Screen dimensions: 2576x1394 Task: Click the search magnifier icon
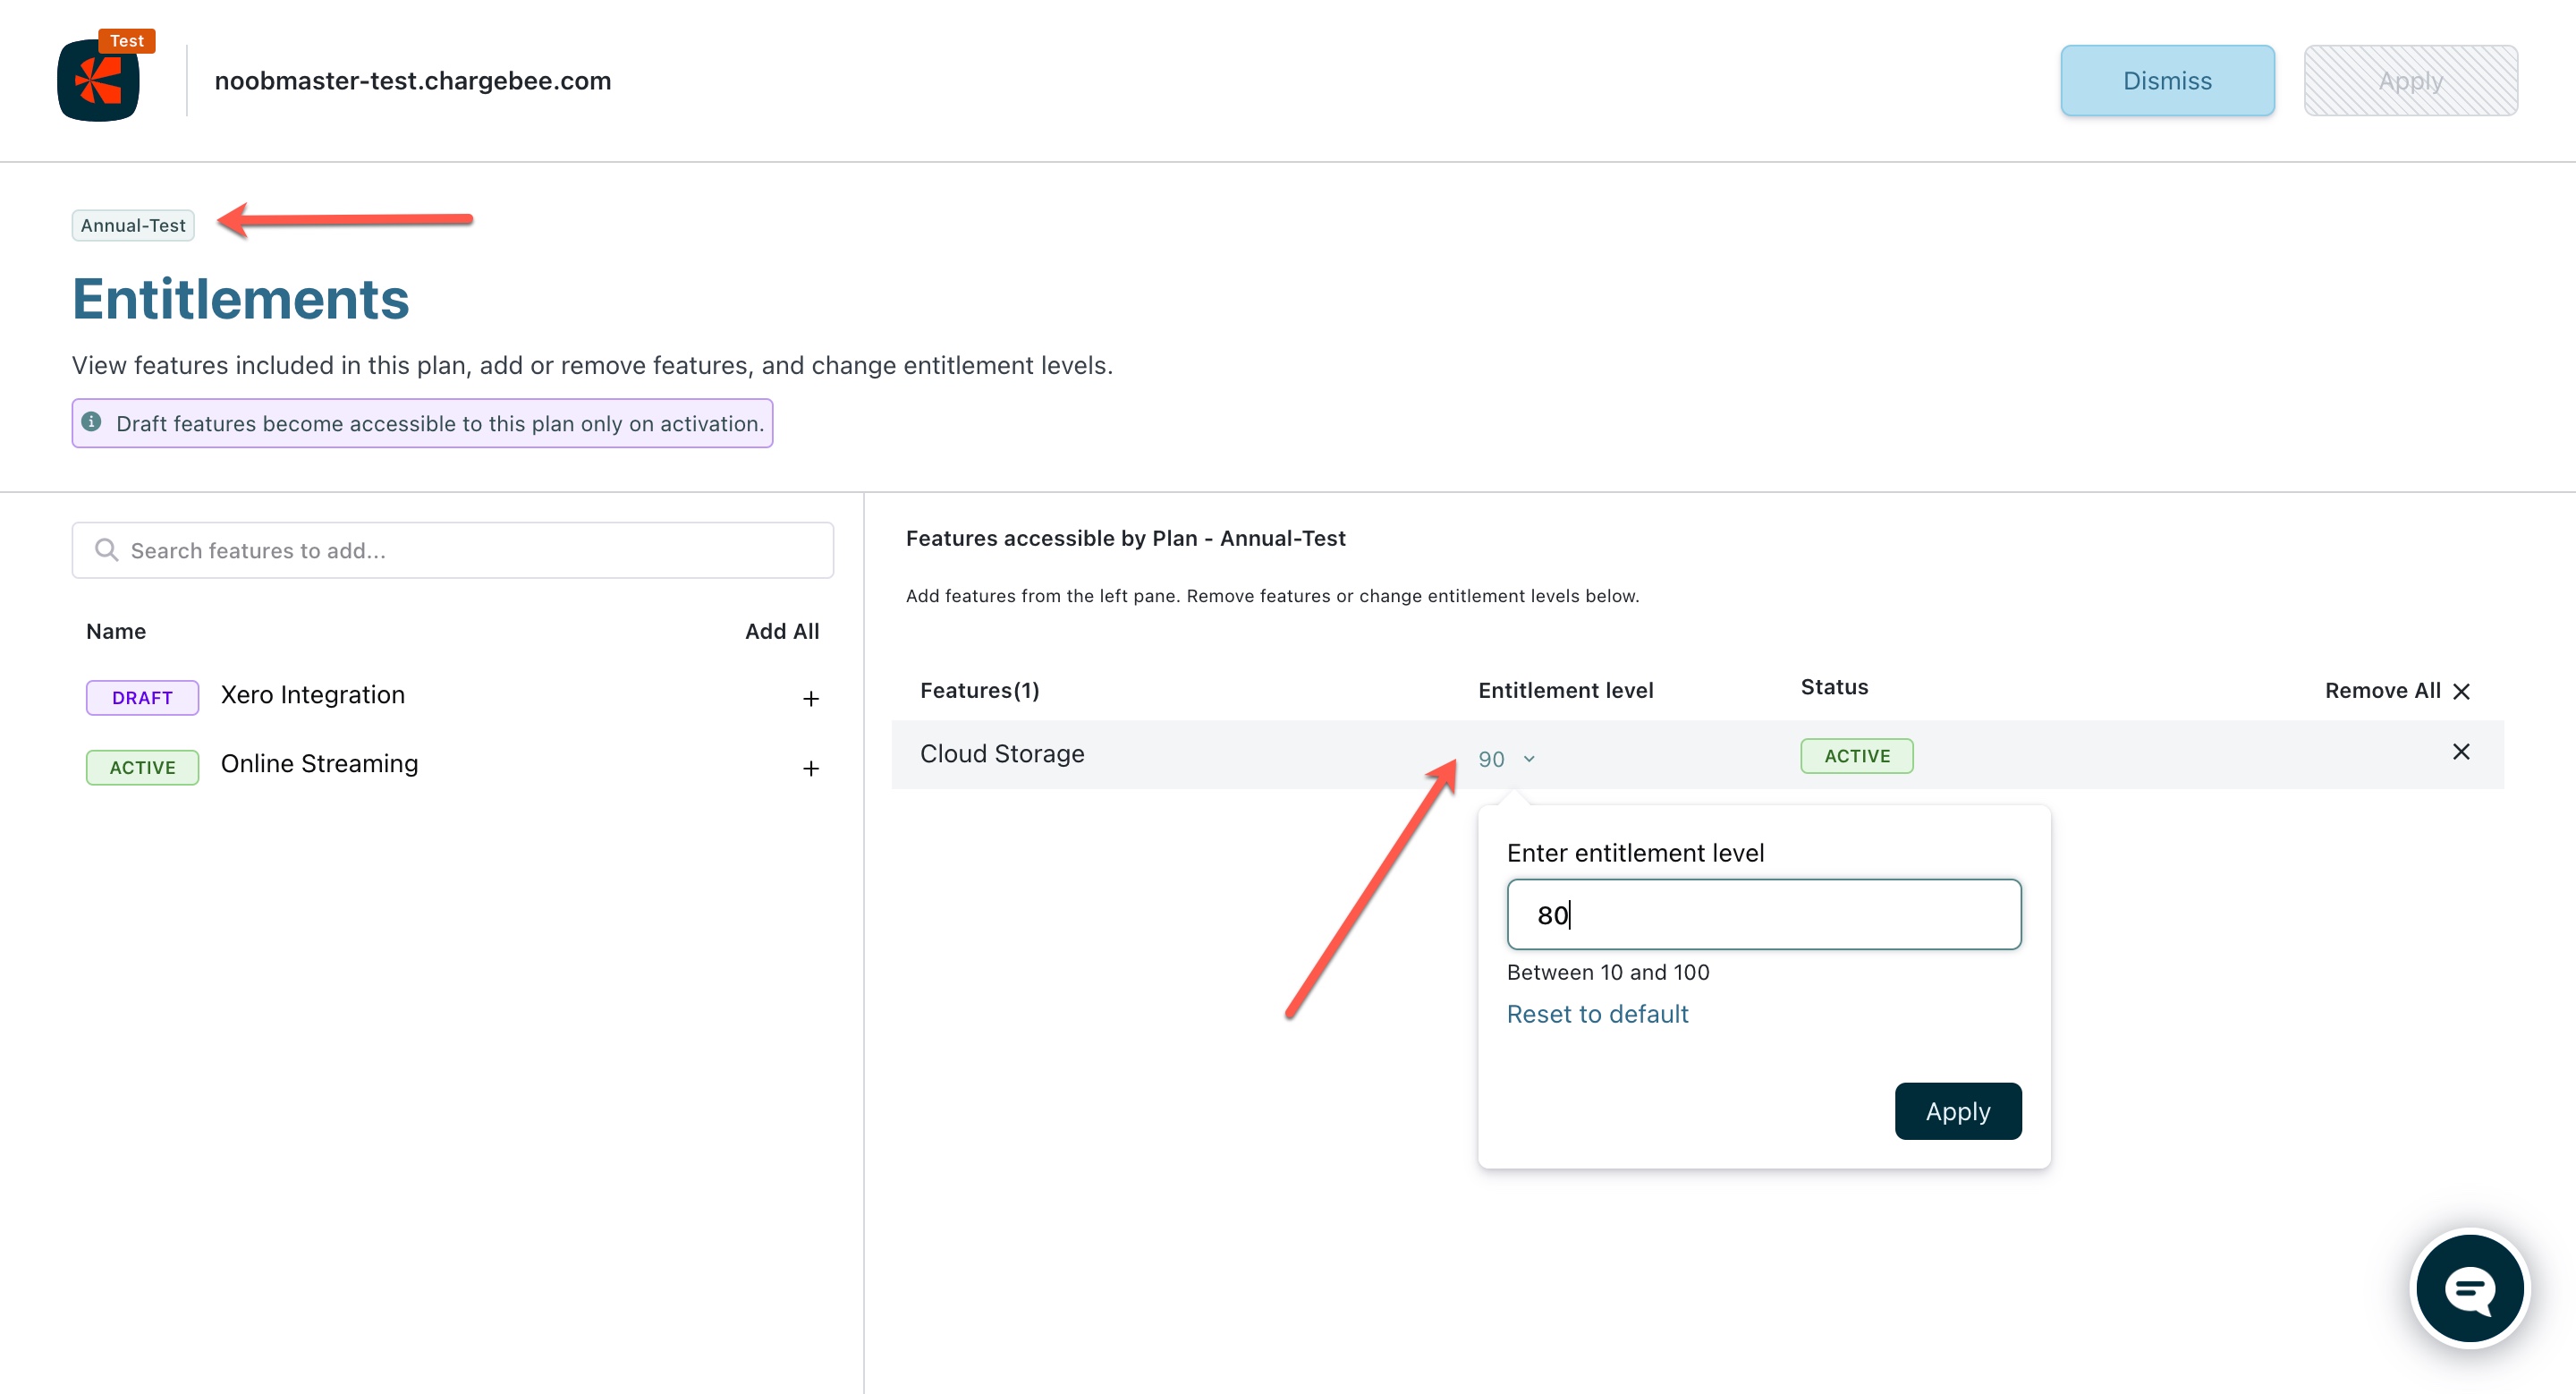[106, 550]
